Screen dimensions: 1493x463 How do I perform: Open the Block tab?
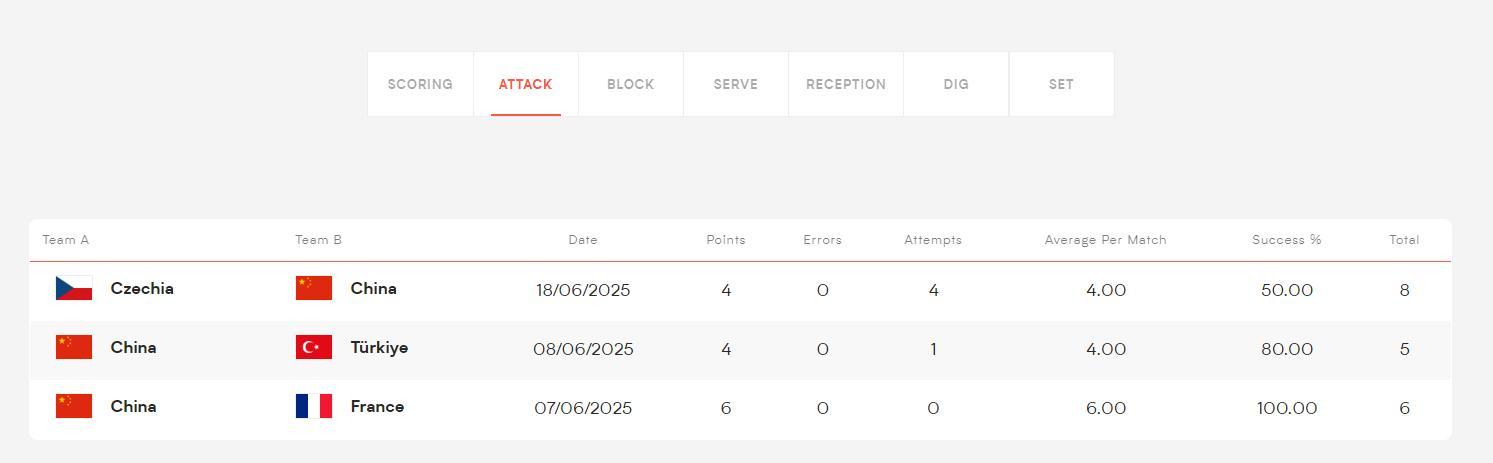click(630, 85)
